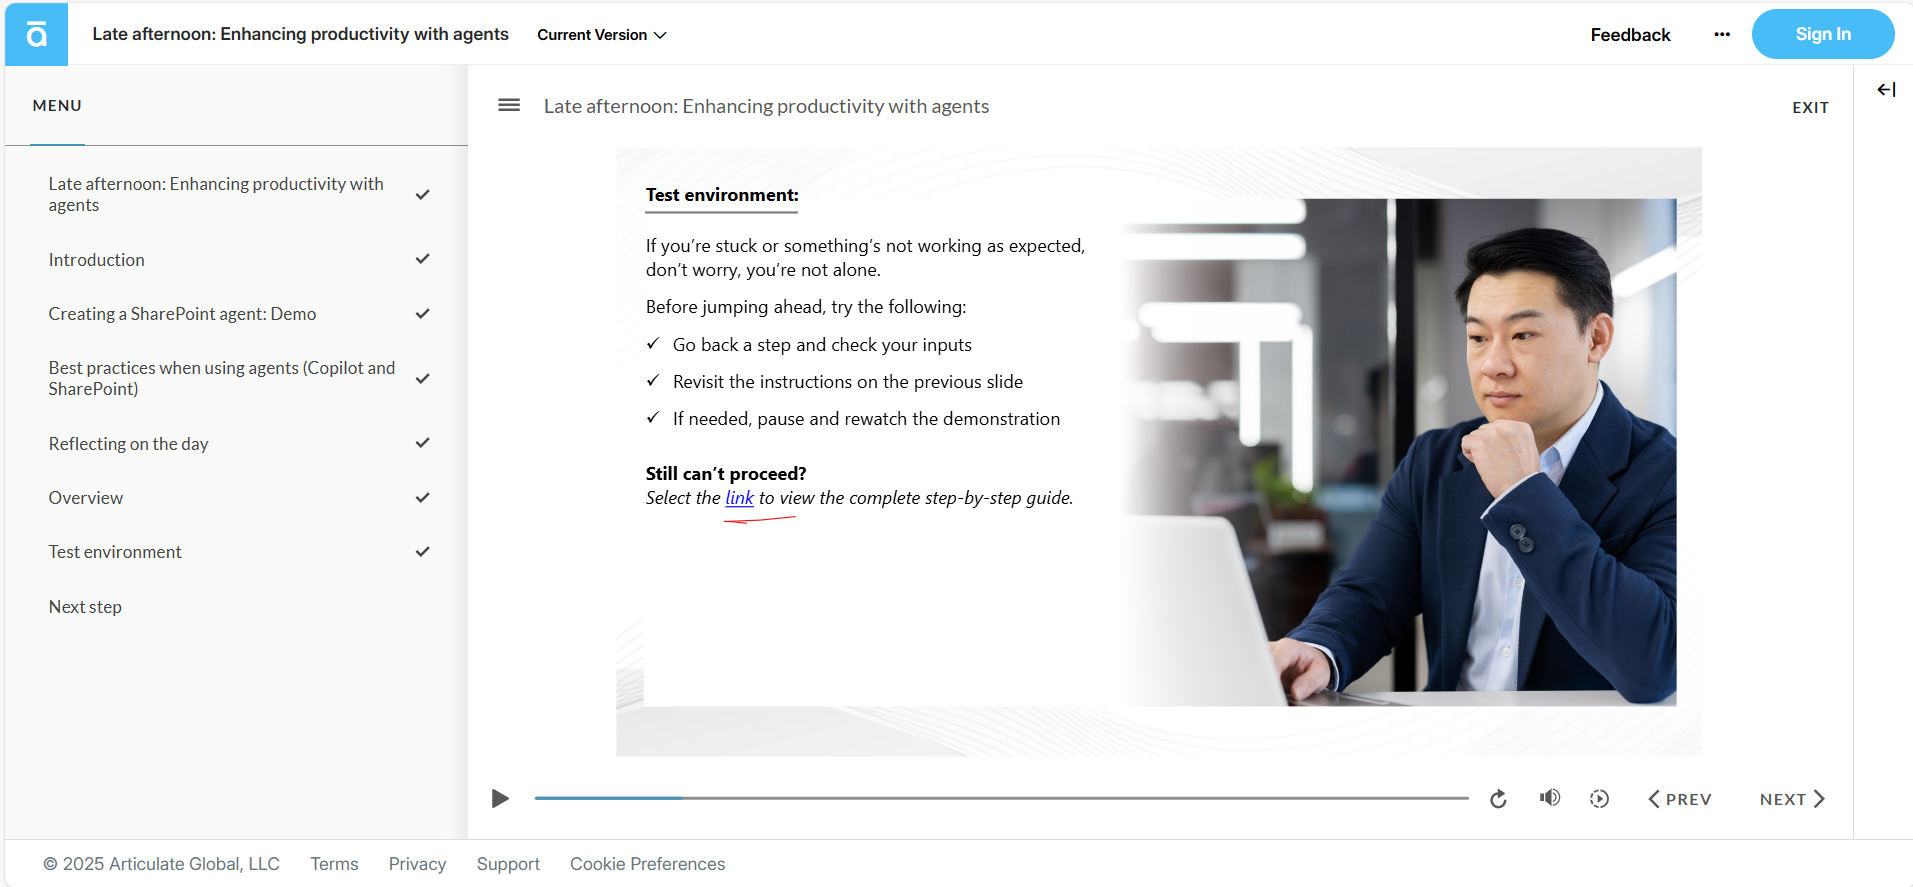Click the 'link' hyperlink to view guide
Viewport: 1913px width, 887px height.
(739, 498)
